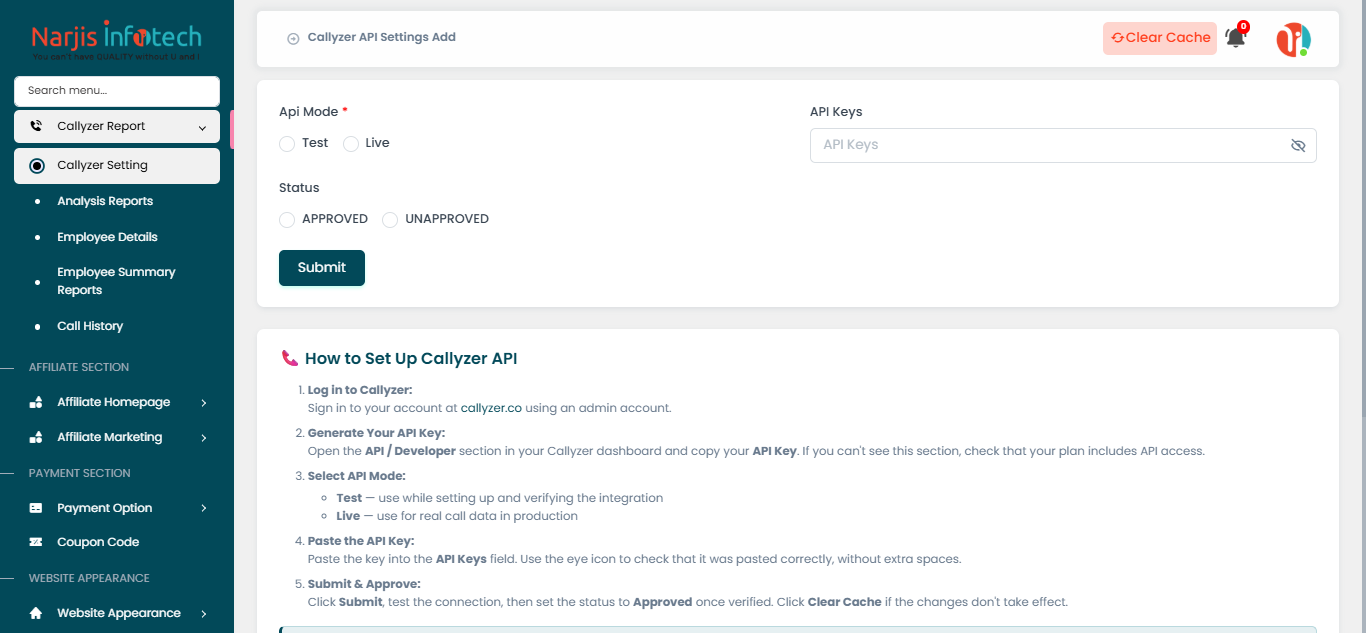This screenshot has height=633, width=1366.
Task: Click the Clear Cache button
Action: coord(1160,38)
